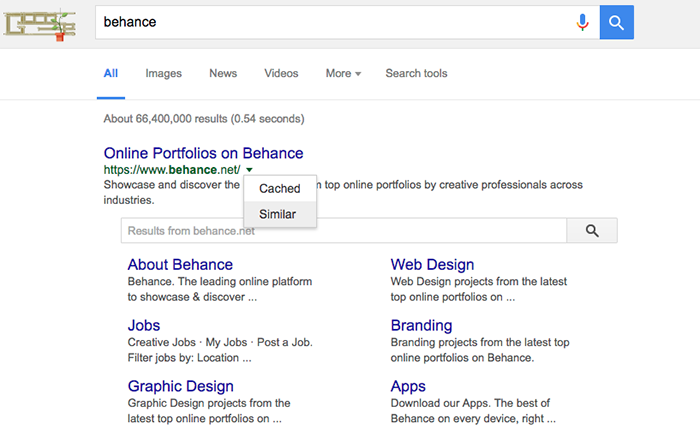Open the Online Portfolios on Behance result
The image size is (700, 448).
204,153
